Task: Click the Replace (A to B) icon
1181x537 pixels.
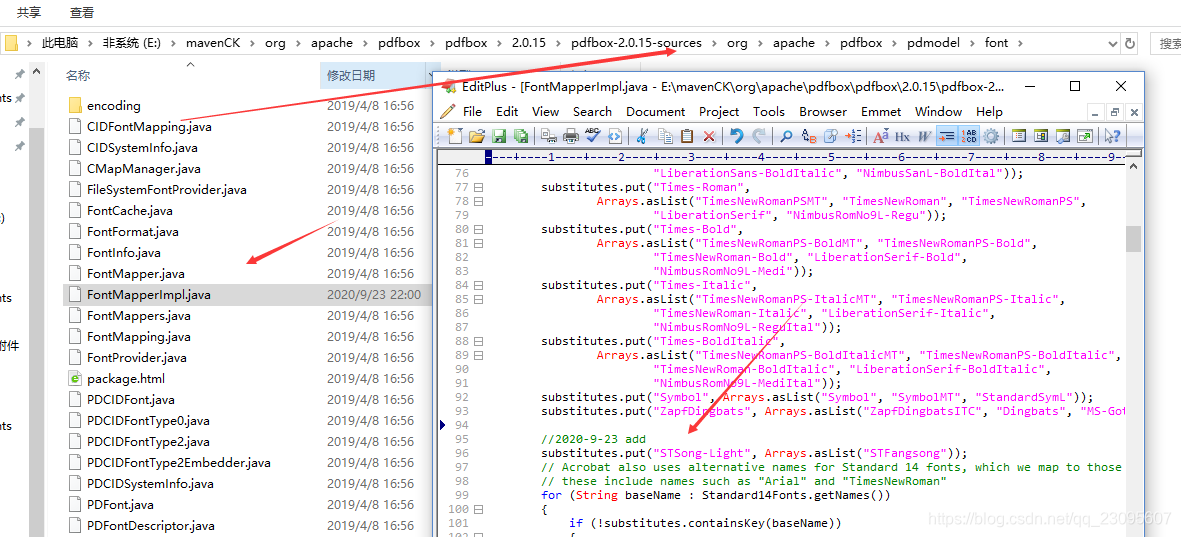Action: (809, 136)
